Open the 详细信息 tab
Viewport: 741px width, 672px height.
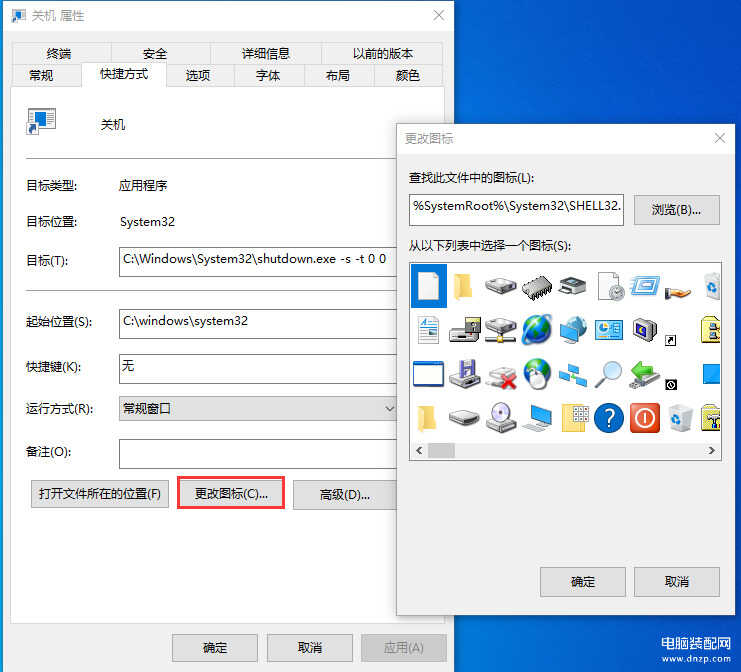(266, 54)
